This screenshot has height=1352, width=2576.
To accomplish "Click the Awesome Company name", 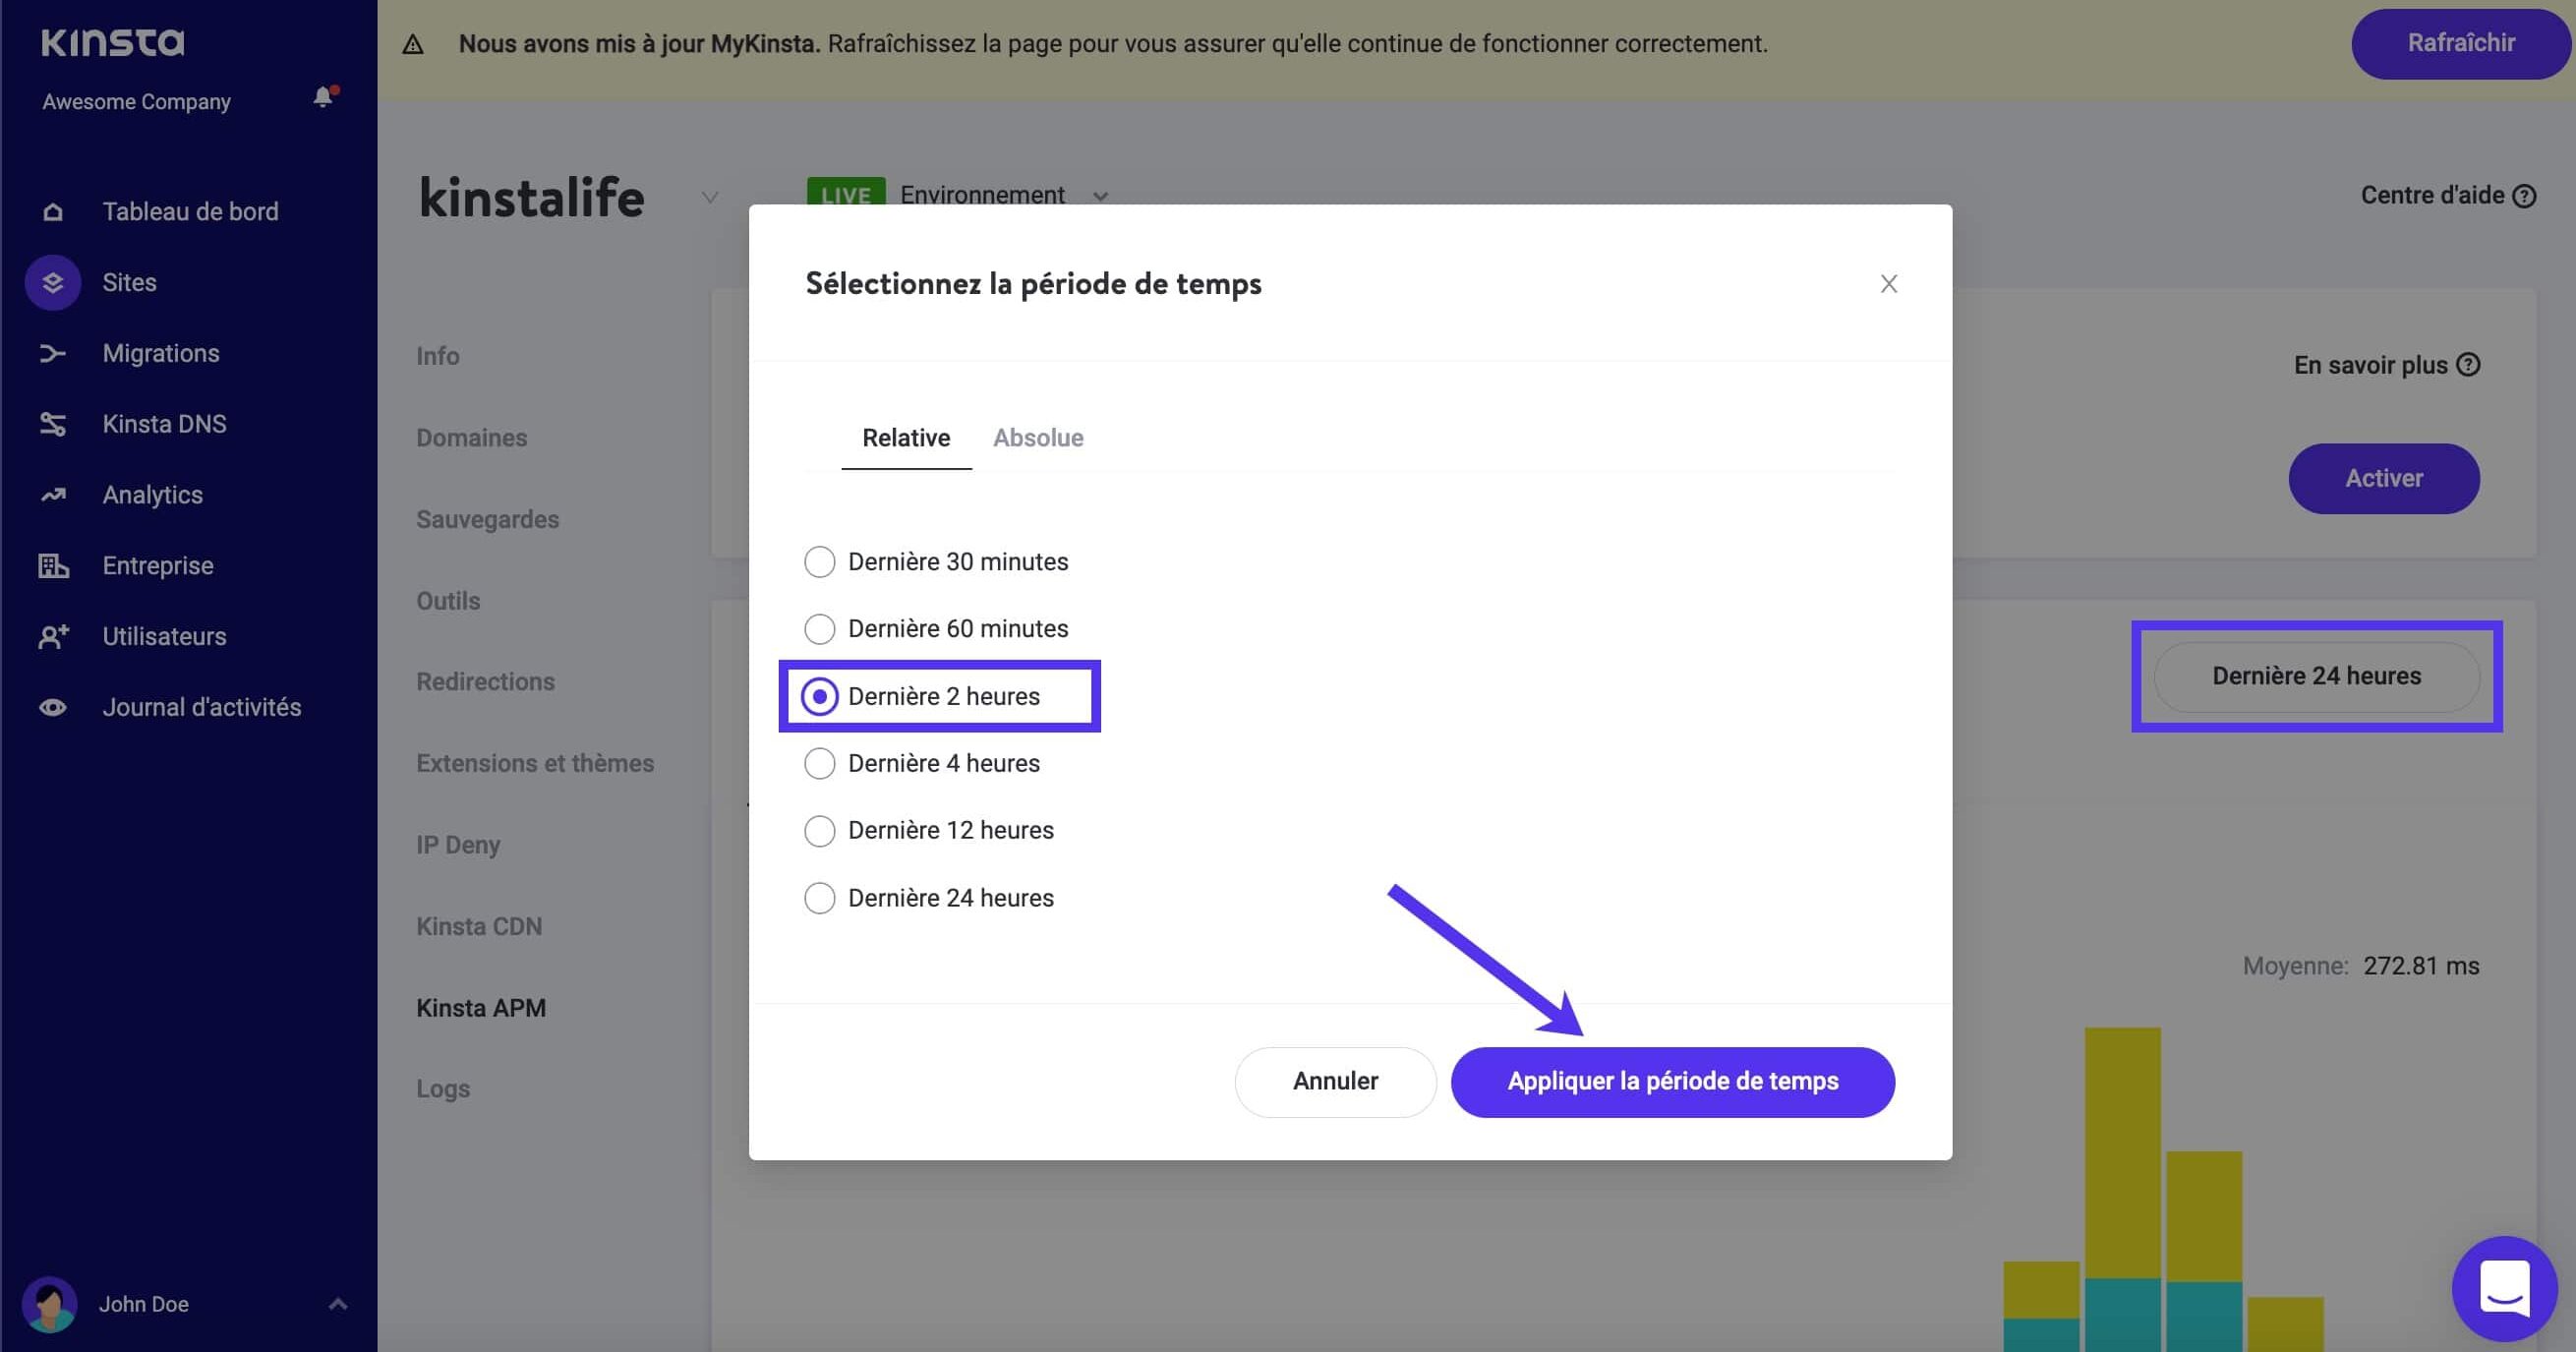I will point(136,102).
